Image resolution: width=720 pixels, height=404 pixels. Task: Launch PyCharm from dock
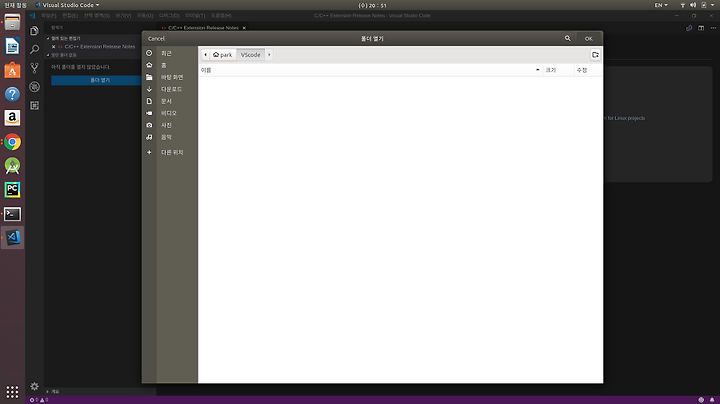click(x=12, y=190)
